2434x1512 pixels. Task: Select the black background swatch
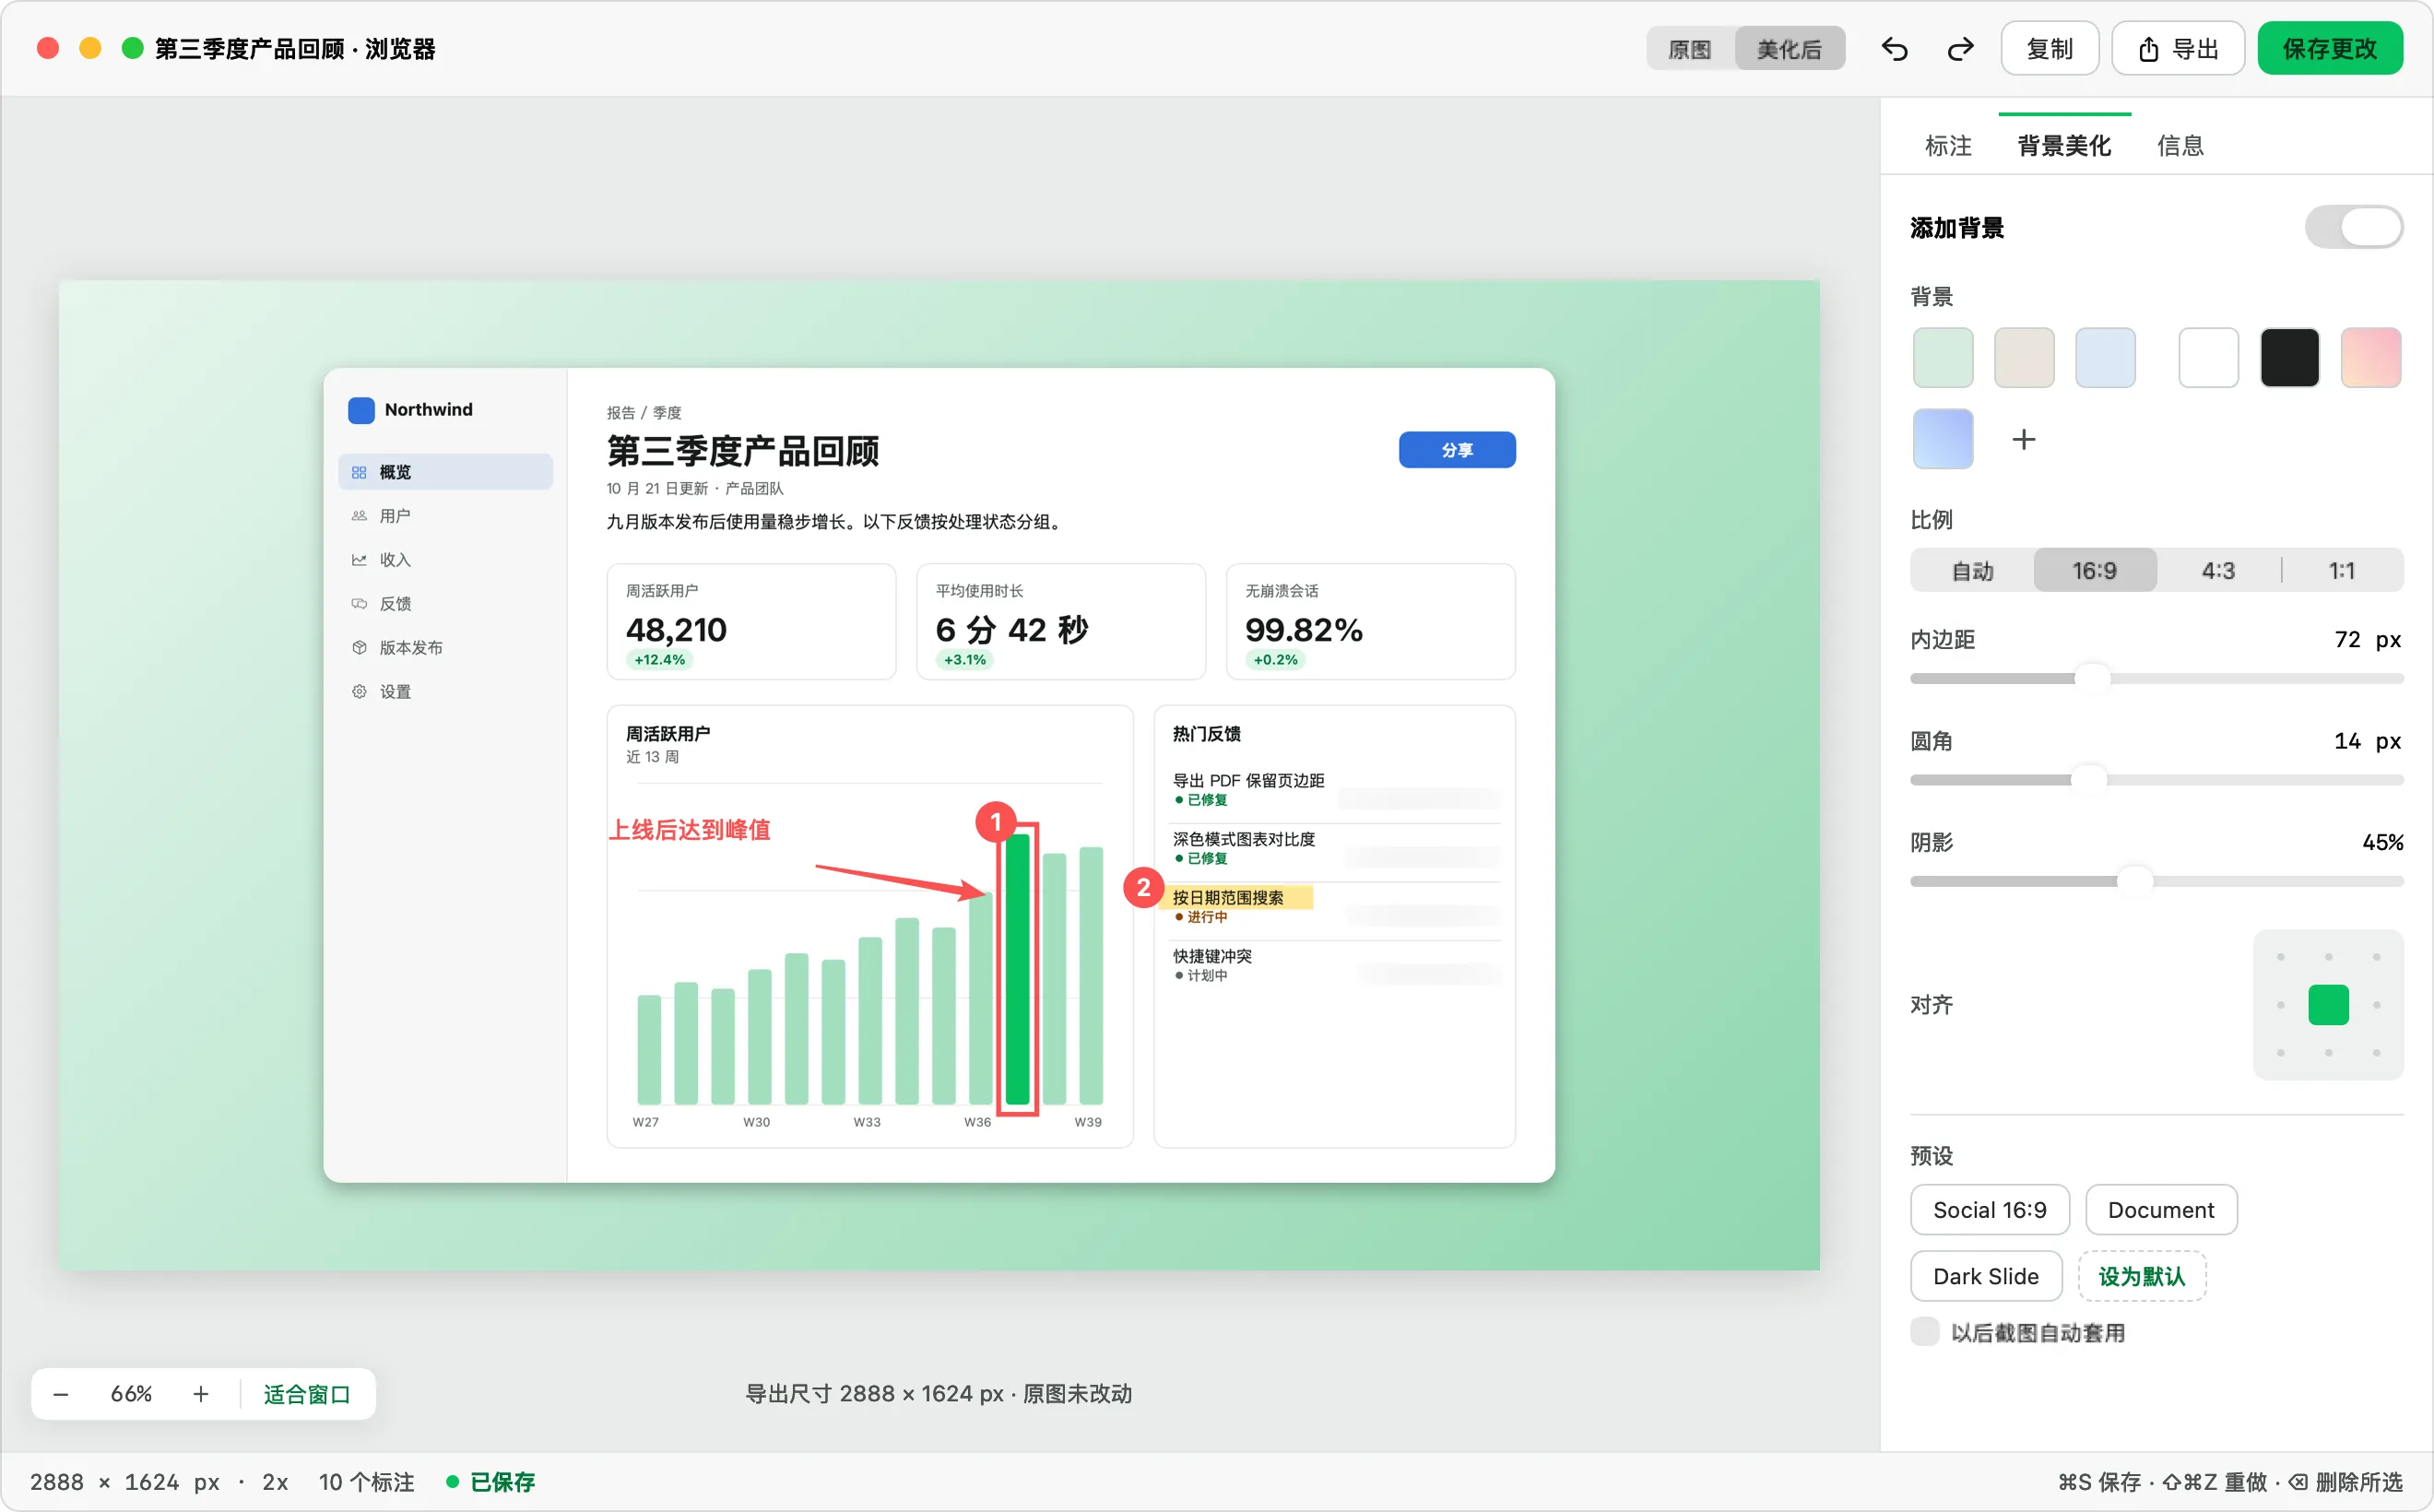pyautogui.click(x=2288, y=357)
